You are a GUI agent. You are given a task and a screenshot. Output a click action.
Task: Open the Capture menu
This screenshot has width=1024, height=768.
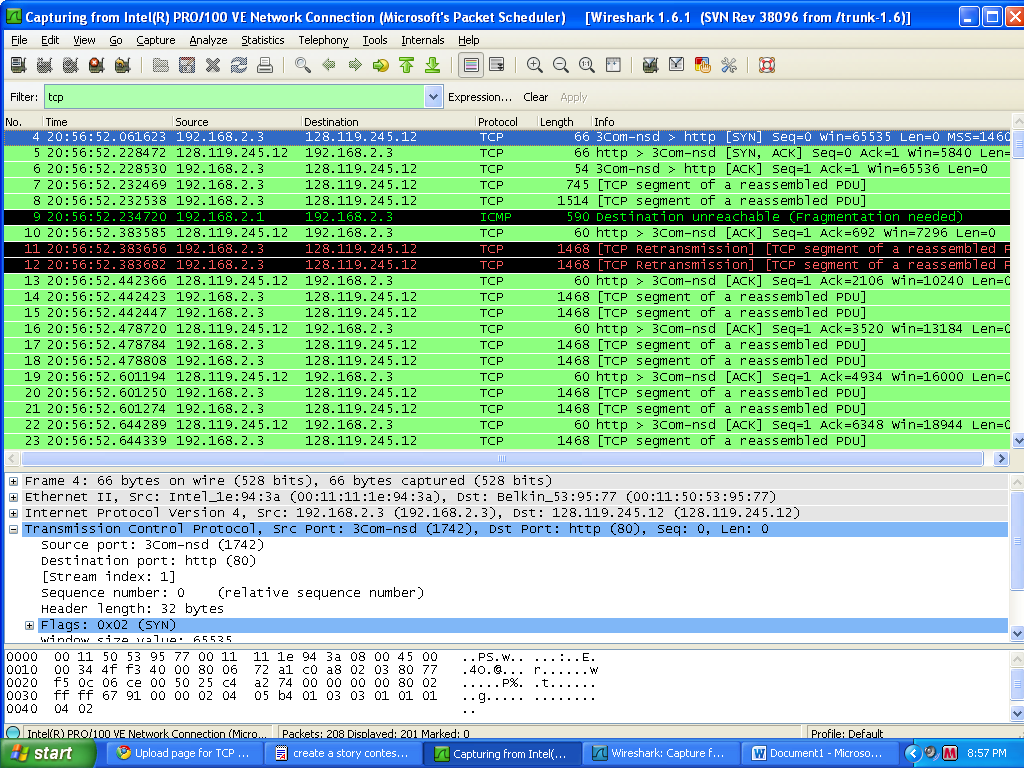click(155, 40)
